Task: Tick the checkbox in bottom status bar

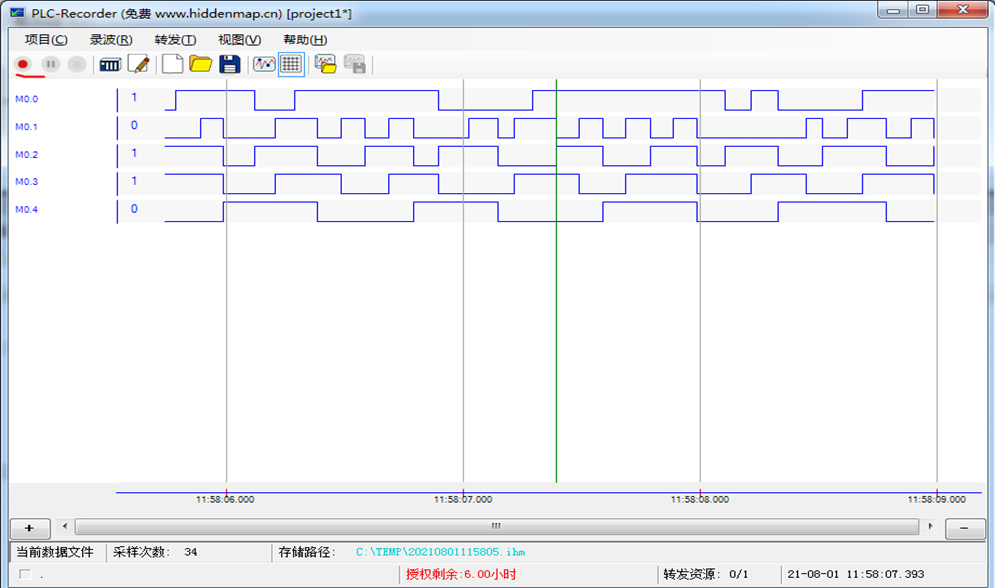Action: [25, 574]
